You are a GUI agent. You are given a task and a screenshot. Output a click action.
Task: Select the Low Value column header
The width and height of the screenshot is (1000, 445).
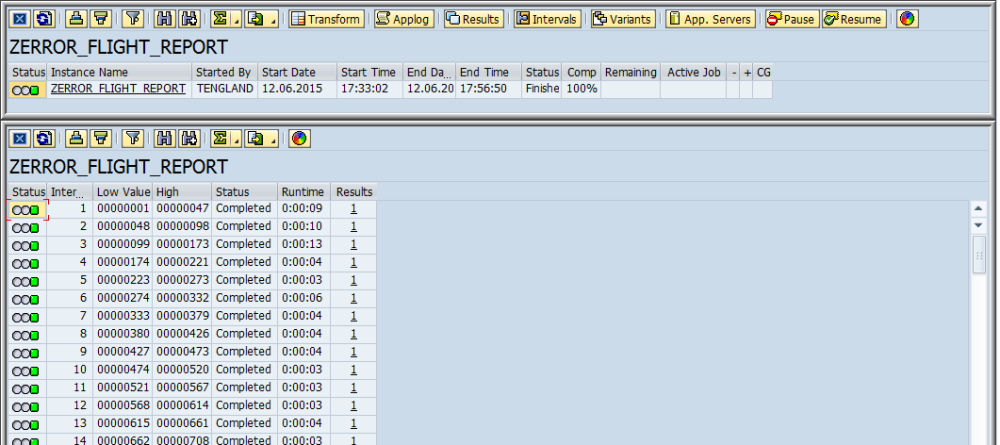(x=122, y=192)
